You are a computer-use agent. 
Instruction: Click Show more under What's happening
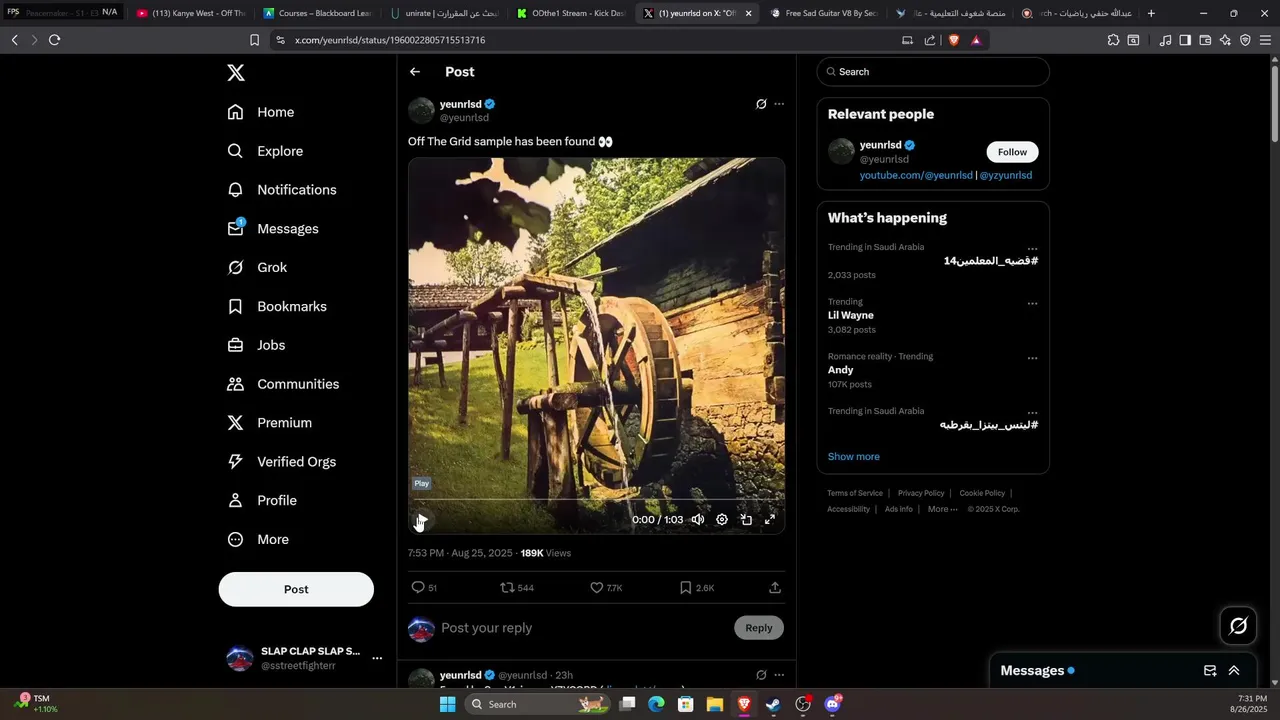coord(854,457)
